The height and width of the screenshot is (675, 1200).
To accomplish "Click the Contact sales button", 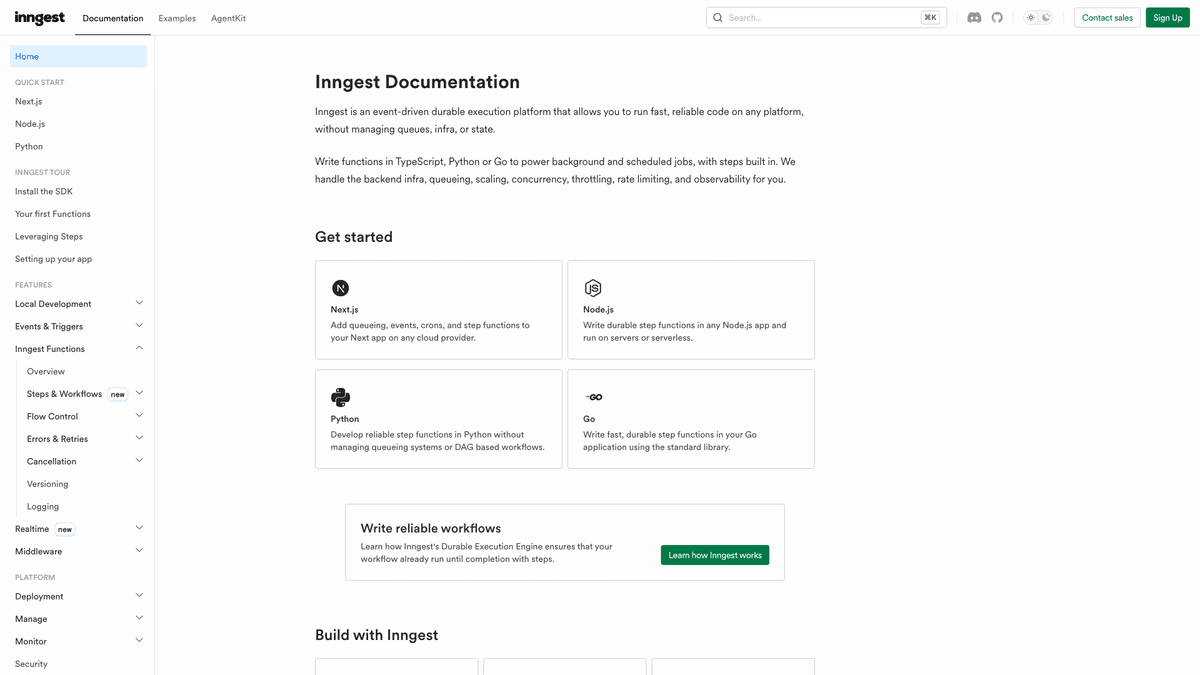I will 1107,18.
